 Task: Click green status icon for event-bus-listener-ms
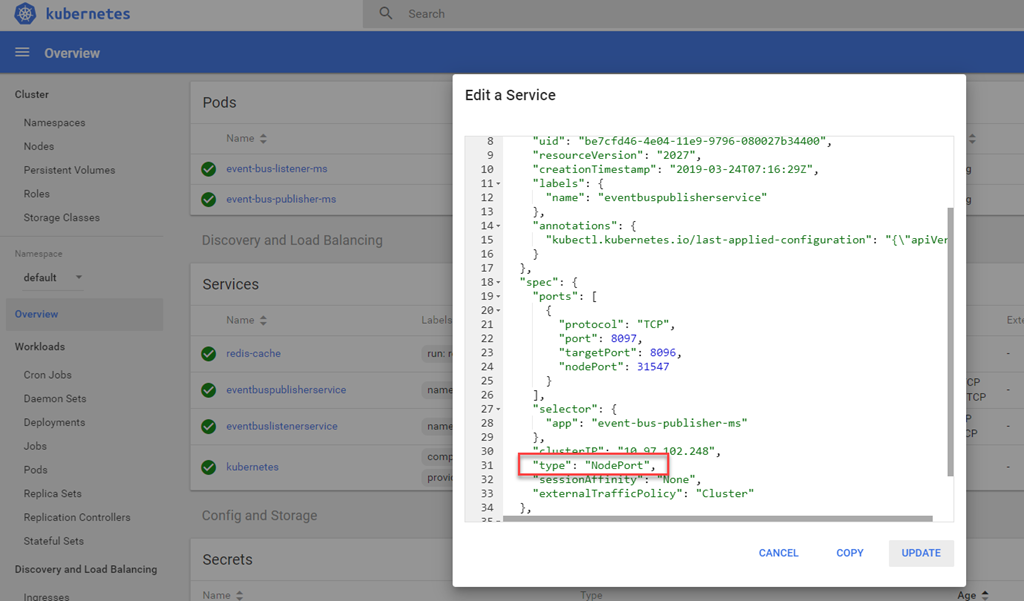point(208,169)
